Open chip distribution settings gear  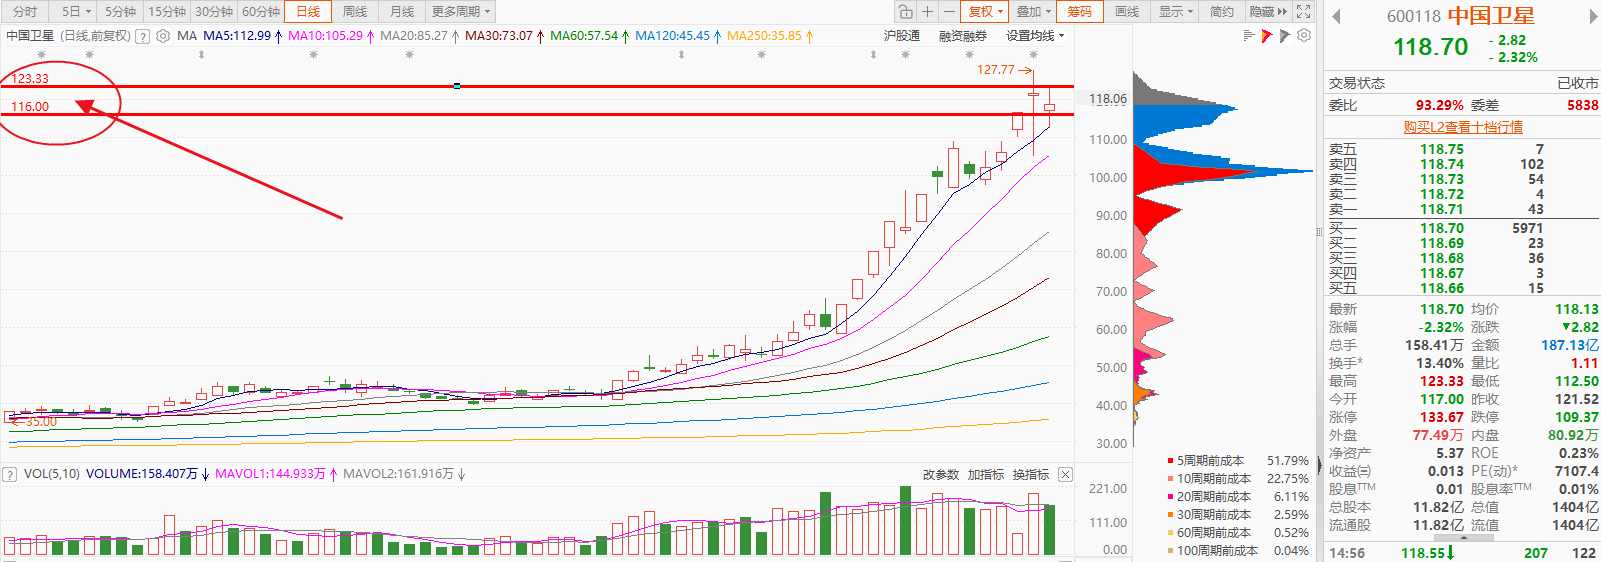[1304, 36]
